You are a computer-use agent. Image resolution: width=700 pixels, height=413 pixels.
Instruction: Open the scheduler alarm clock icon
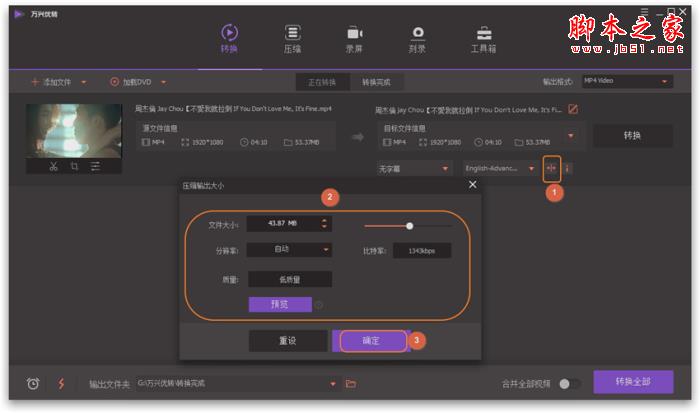33,383
